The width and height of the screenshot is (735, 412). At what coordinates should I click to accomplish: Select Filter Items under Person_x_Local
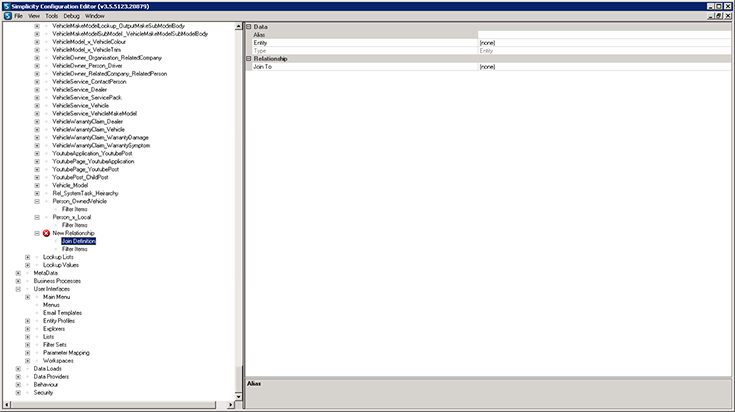click(75, 225)
